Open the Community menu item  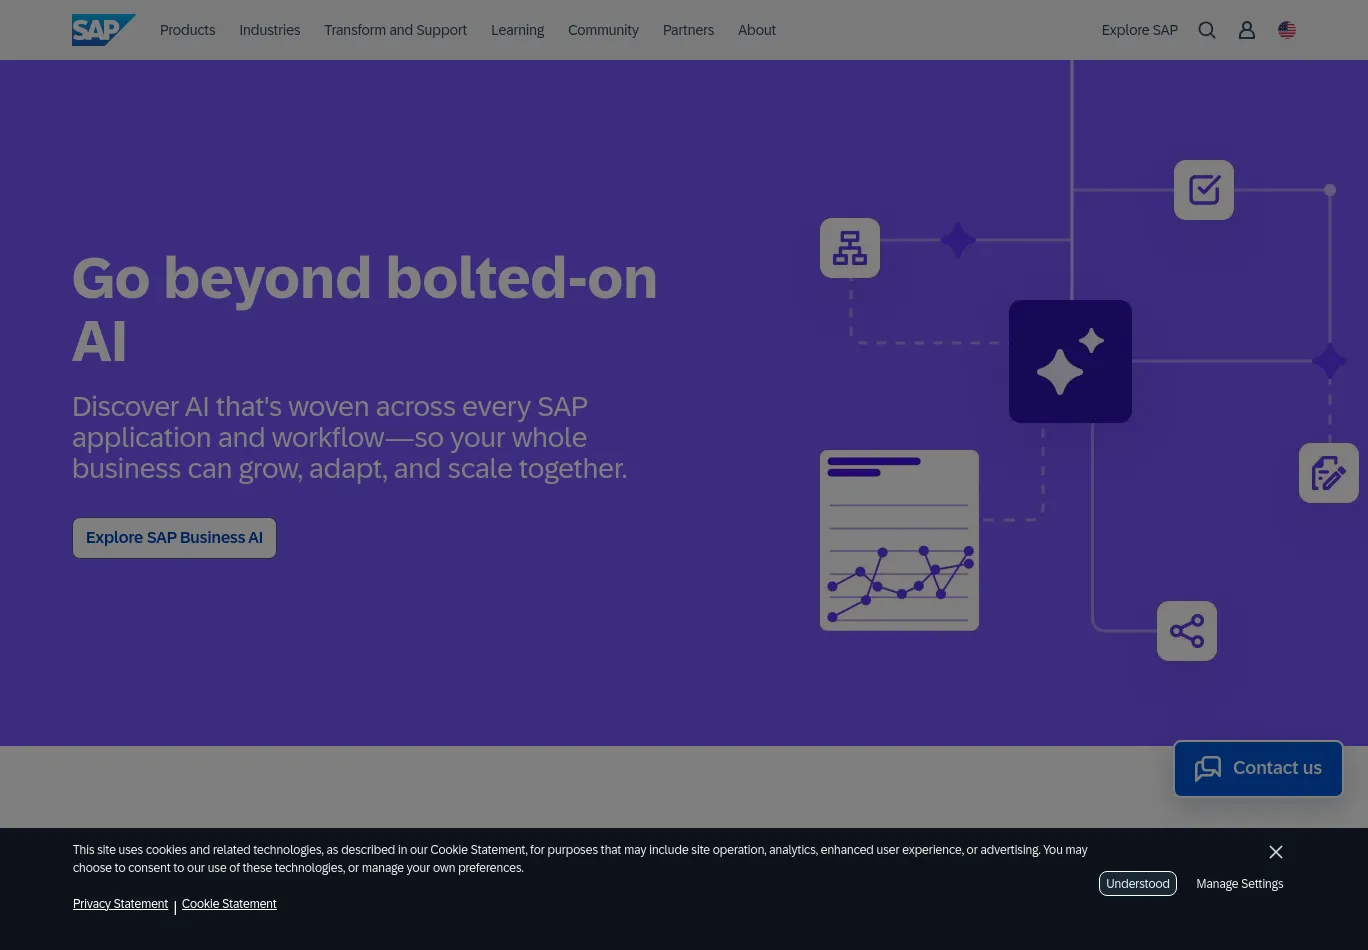(x=603, y=30)
